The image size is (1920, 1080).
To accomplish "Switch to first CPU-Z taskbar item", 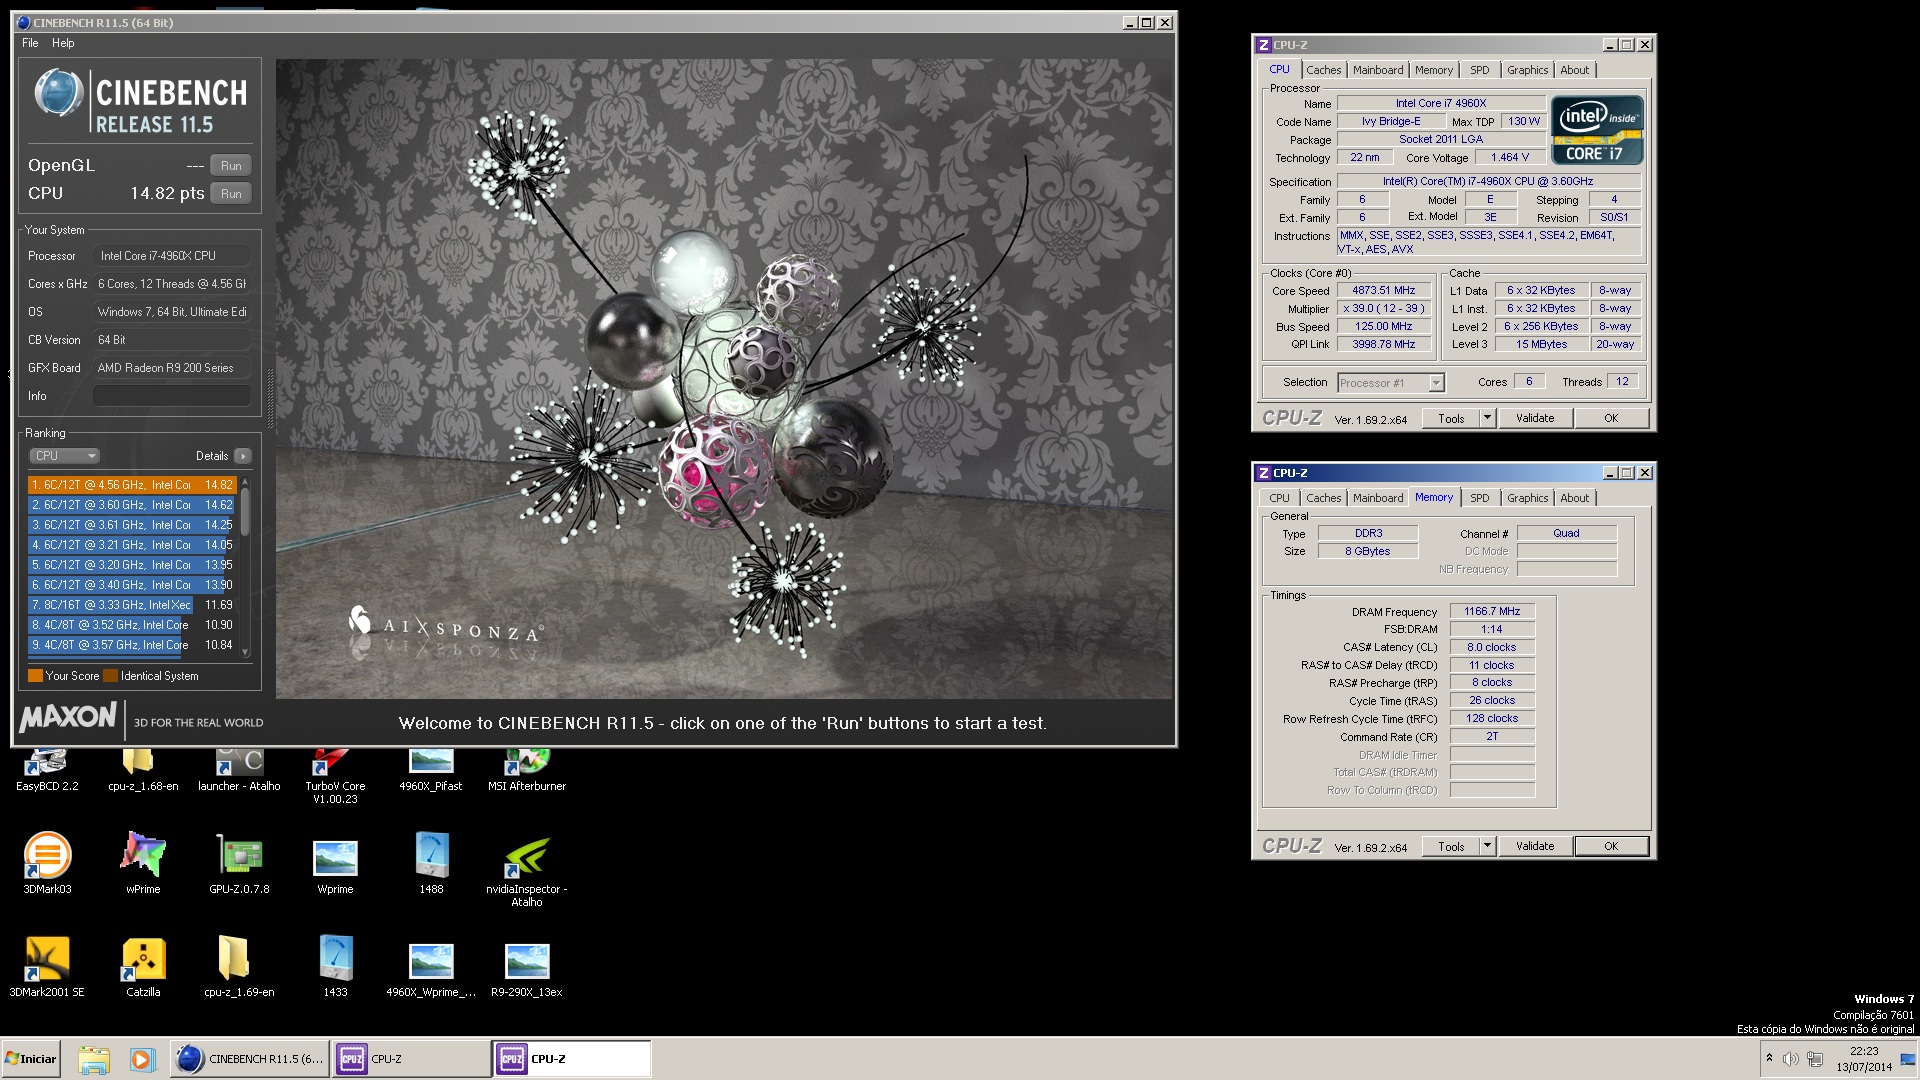I will coord(411,1059).
